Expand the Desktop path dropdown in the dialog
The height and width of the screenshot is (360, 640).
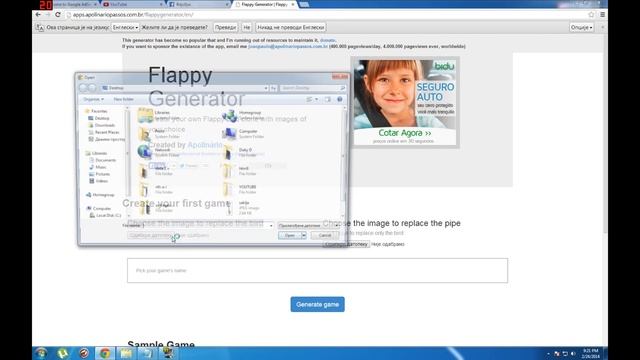click(266, 88)
